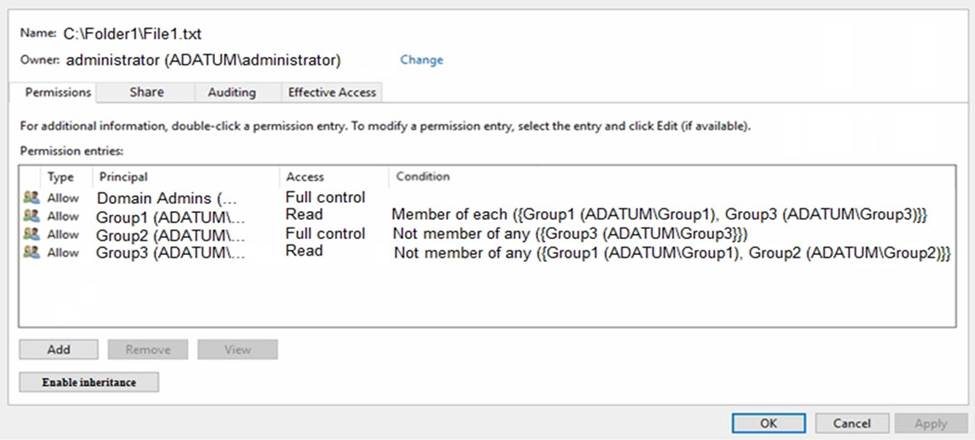Select the Group3 Read permission entry
Image resolution: width=975 pixels, height=440 pixels.
(x=170, y=252)
